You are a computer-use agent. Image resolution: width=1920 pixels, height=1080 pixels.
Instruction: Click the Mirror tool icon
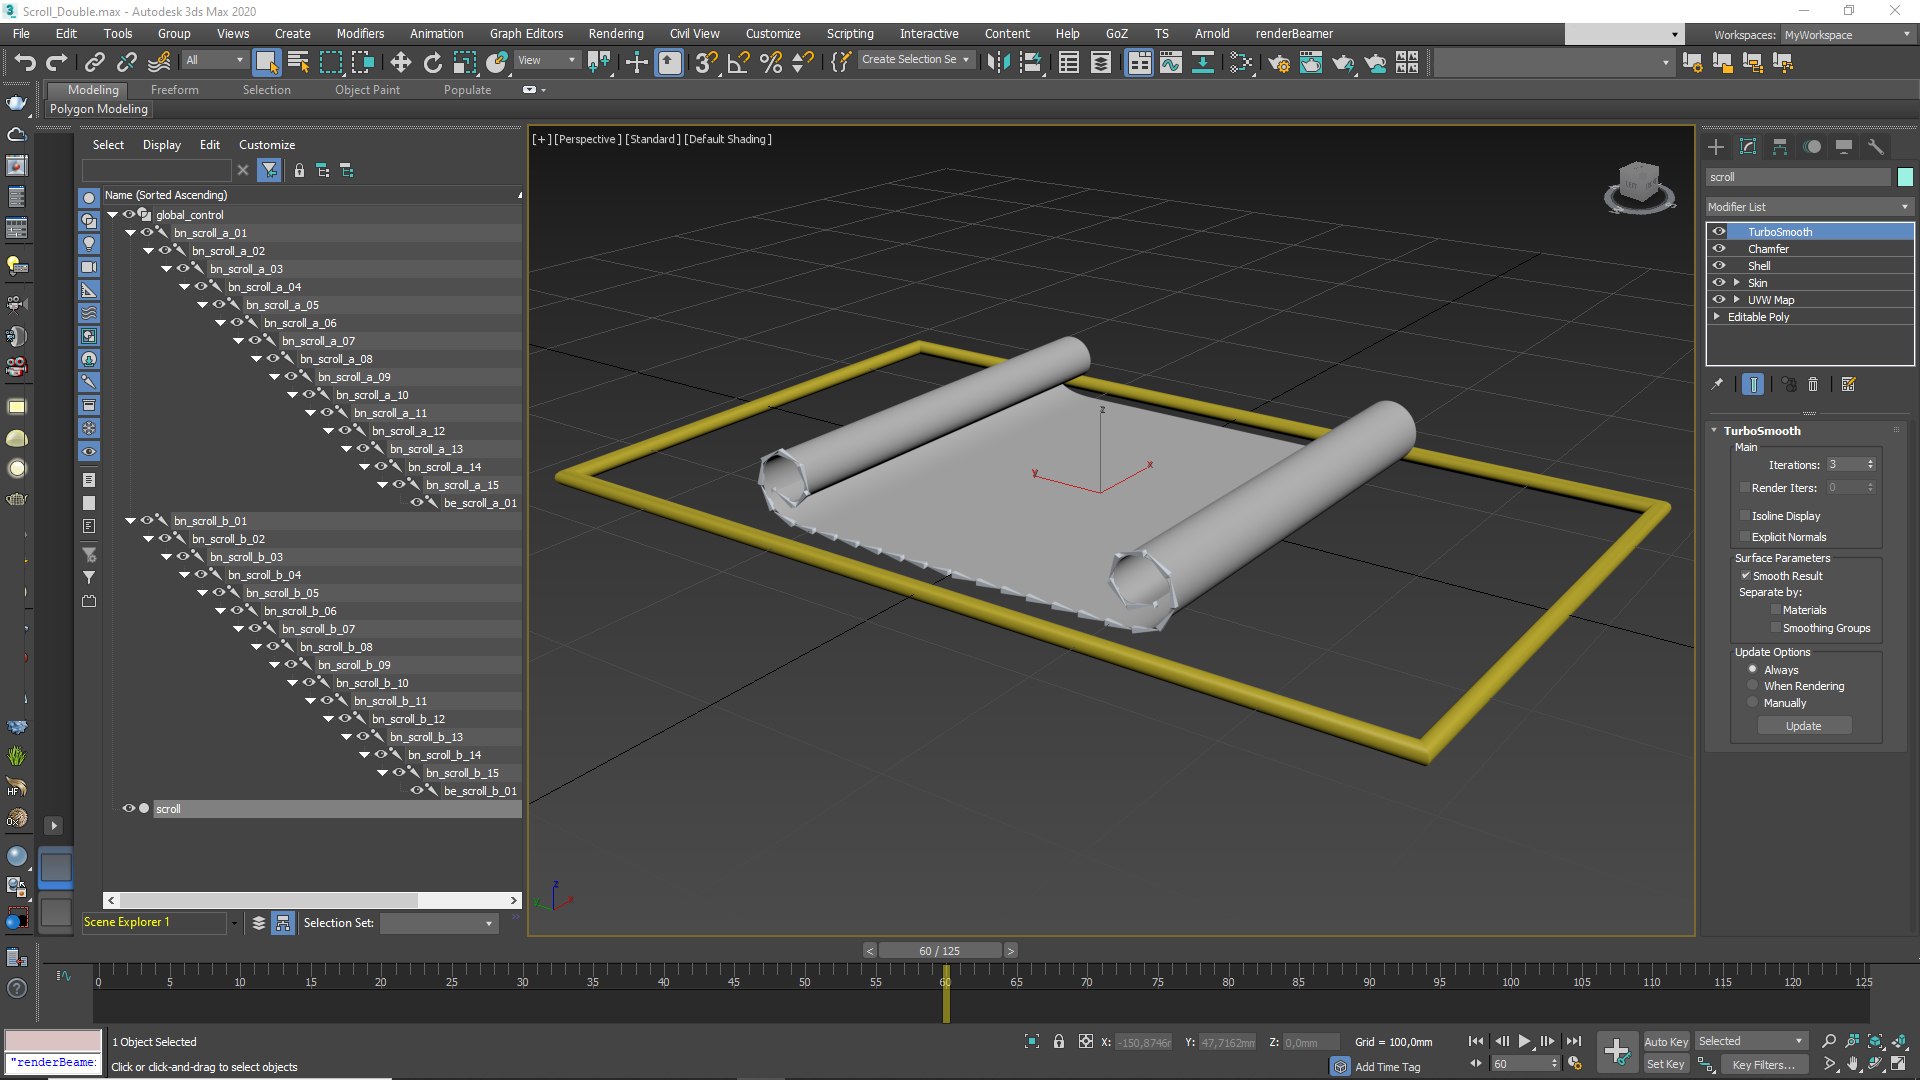pyautogui.click(x=997, y=63)
